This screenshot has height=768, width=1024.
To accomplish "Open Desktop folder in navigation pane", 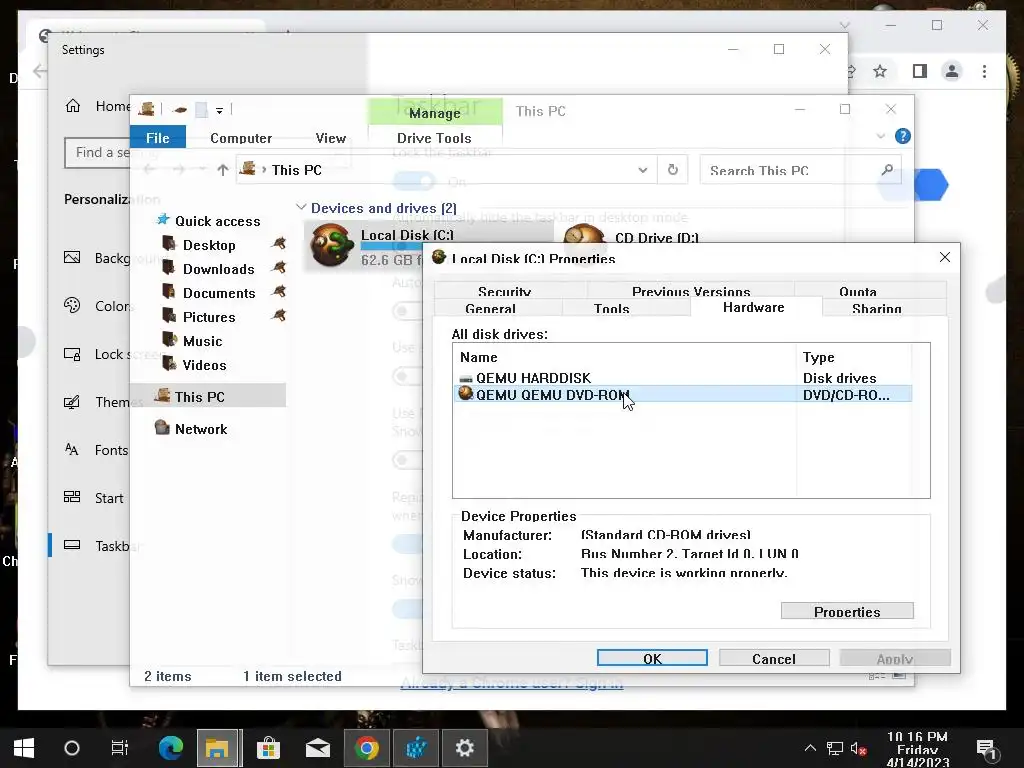I will (x=209, y=245).
